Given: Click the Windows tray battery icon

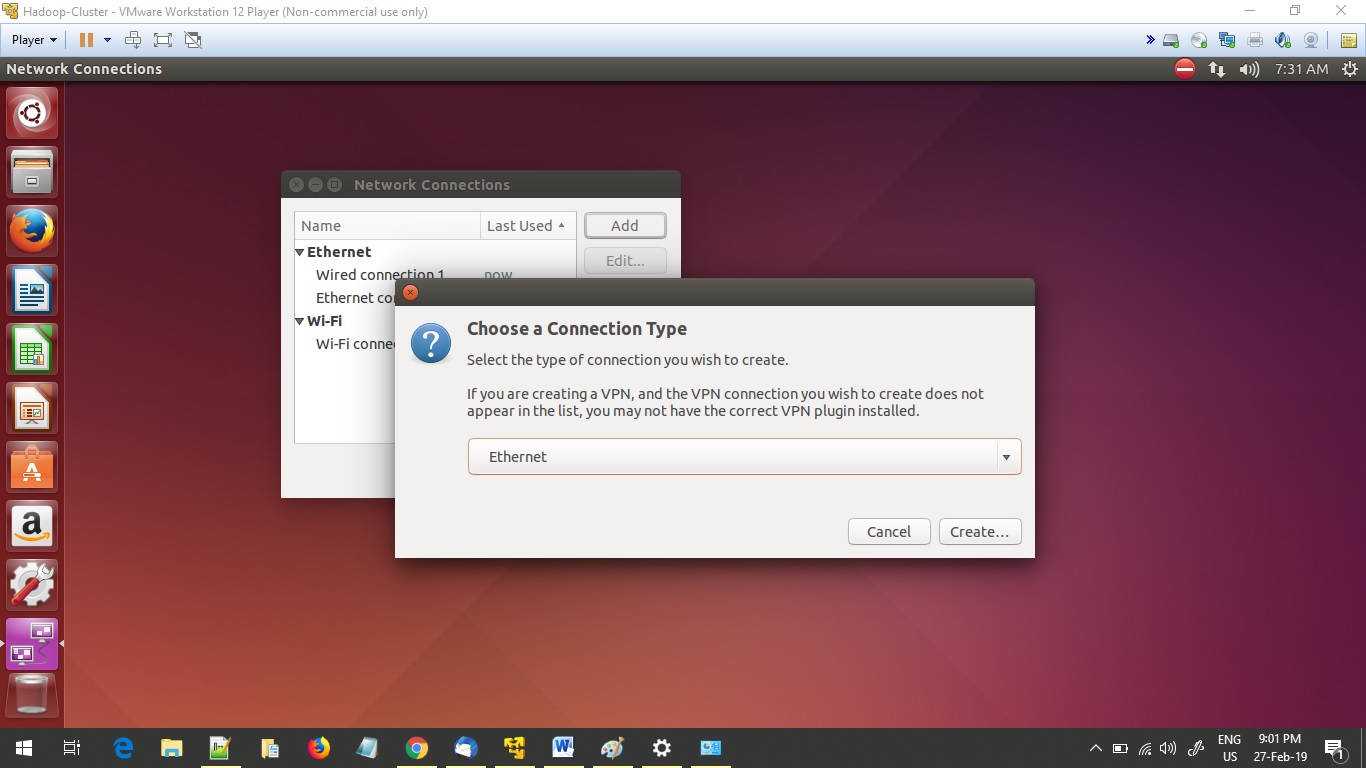Looking at the screenshot, I should 1120,748.
